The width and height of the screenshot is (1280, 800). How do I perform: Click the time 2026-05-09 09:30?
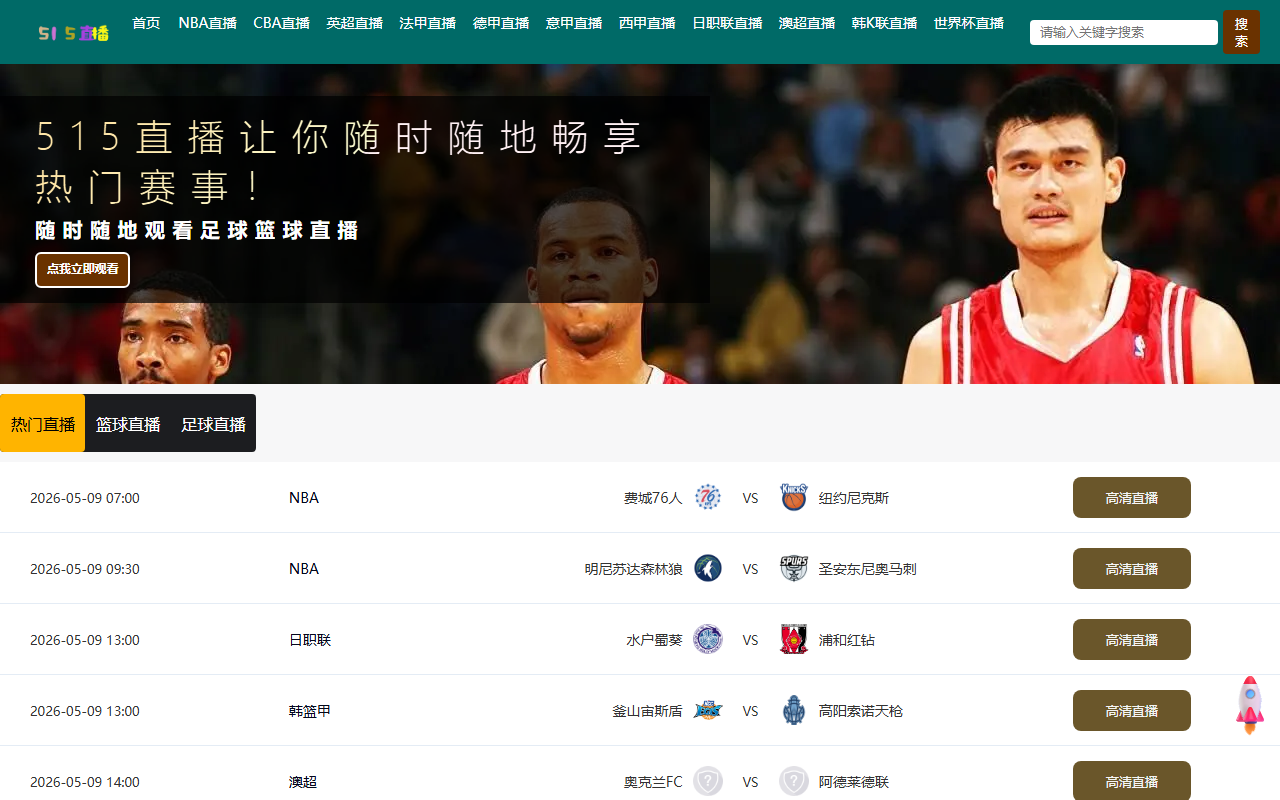click(85, 569)
